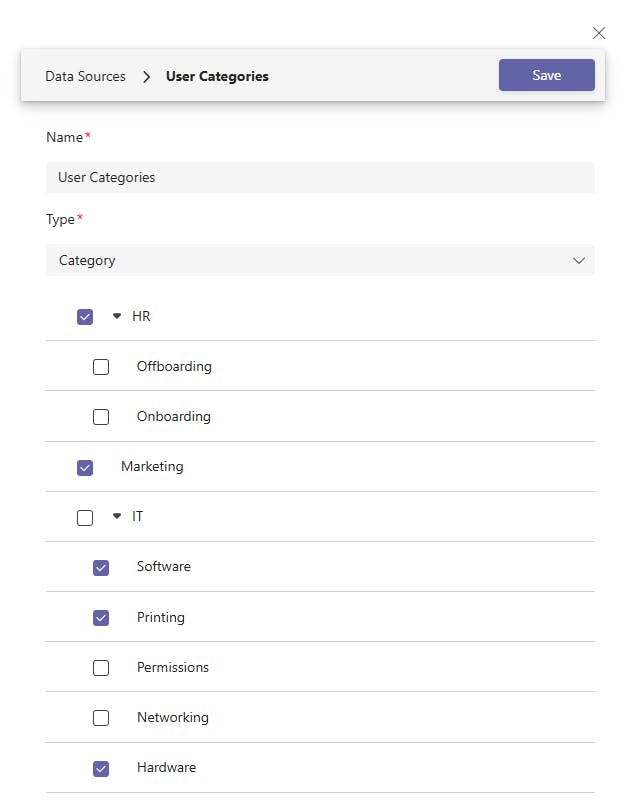Enable the Permissions checkbox
Viewport: 629px width, 812px height.
coord(101,668)
